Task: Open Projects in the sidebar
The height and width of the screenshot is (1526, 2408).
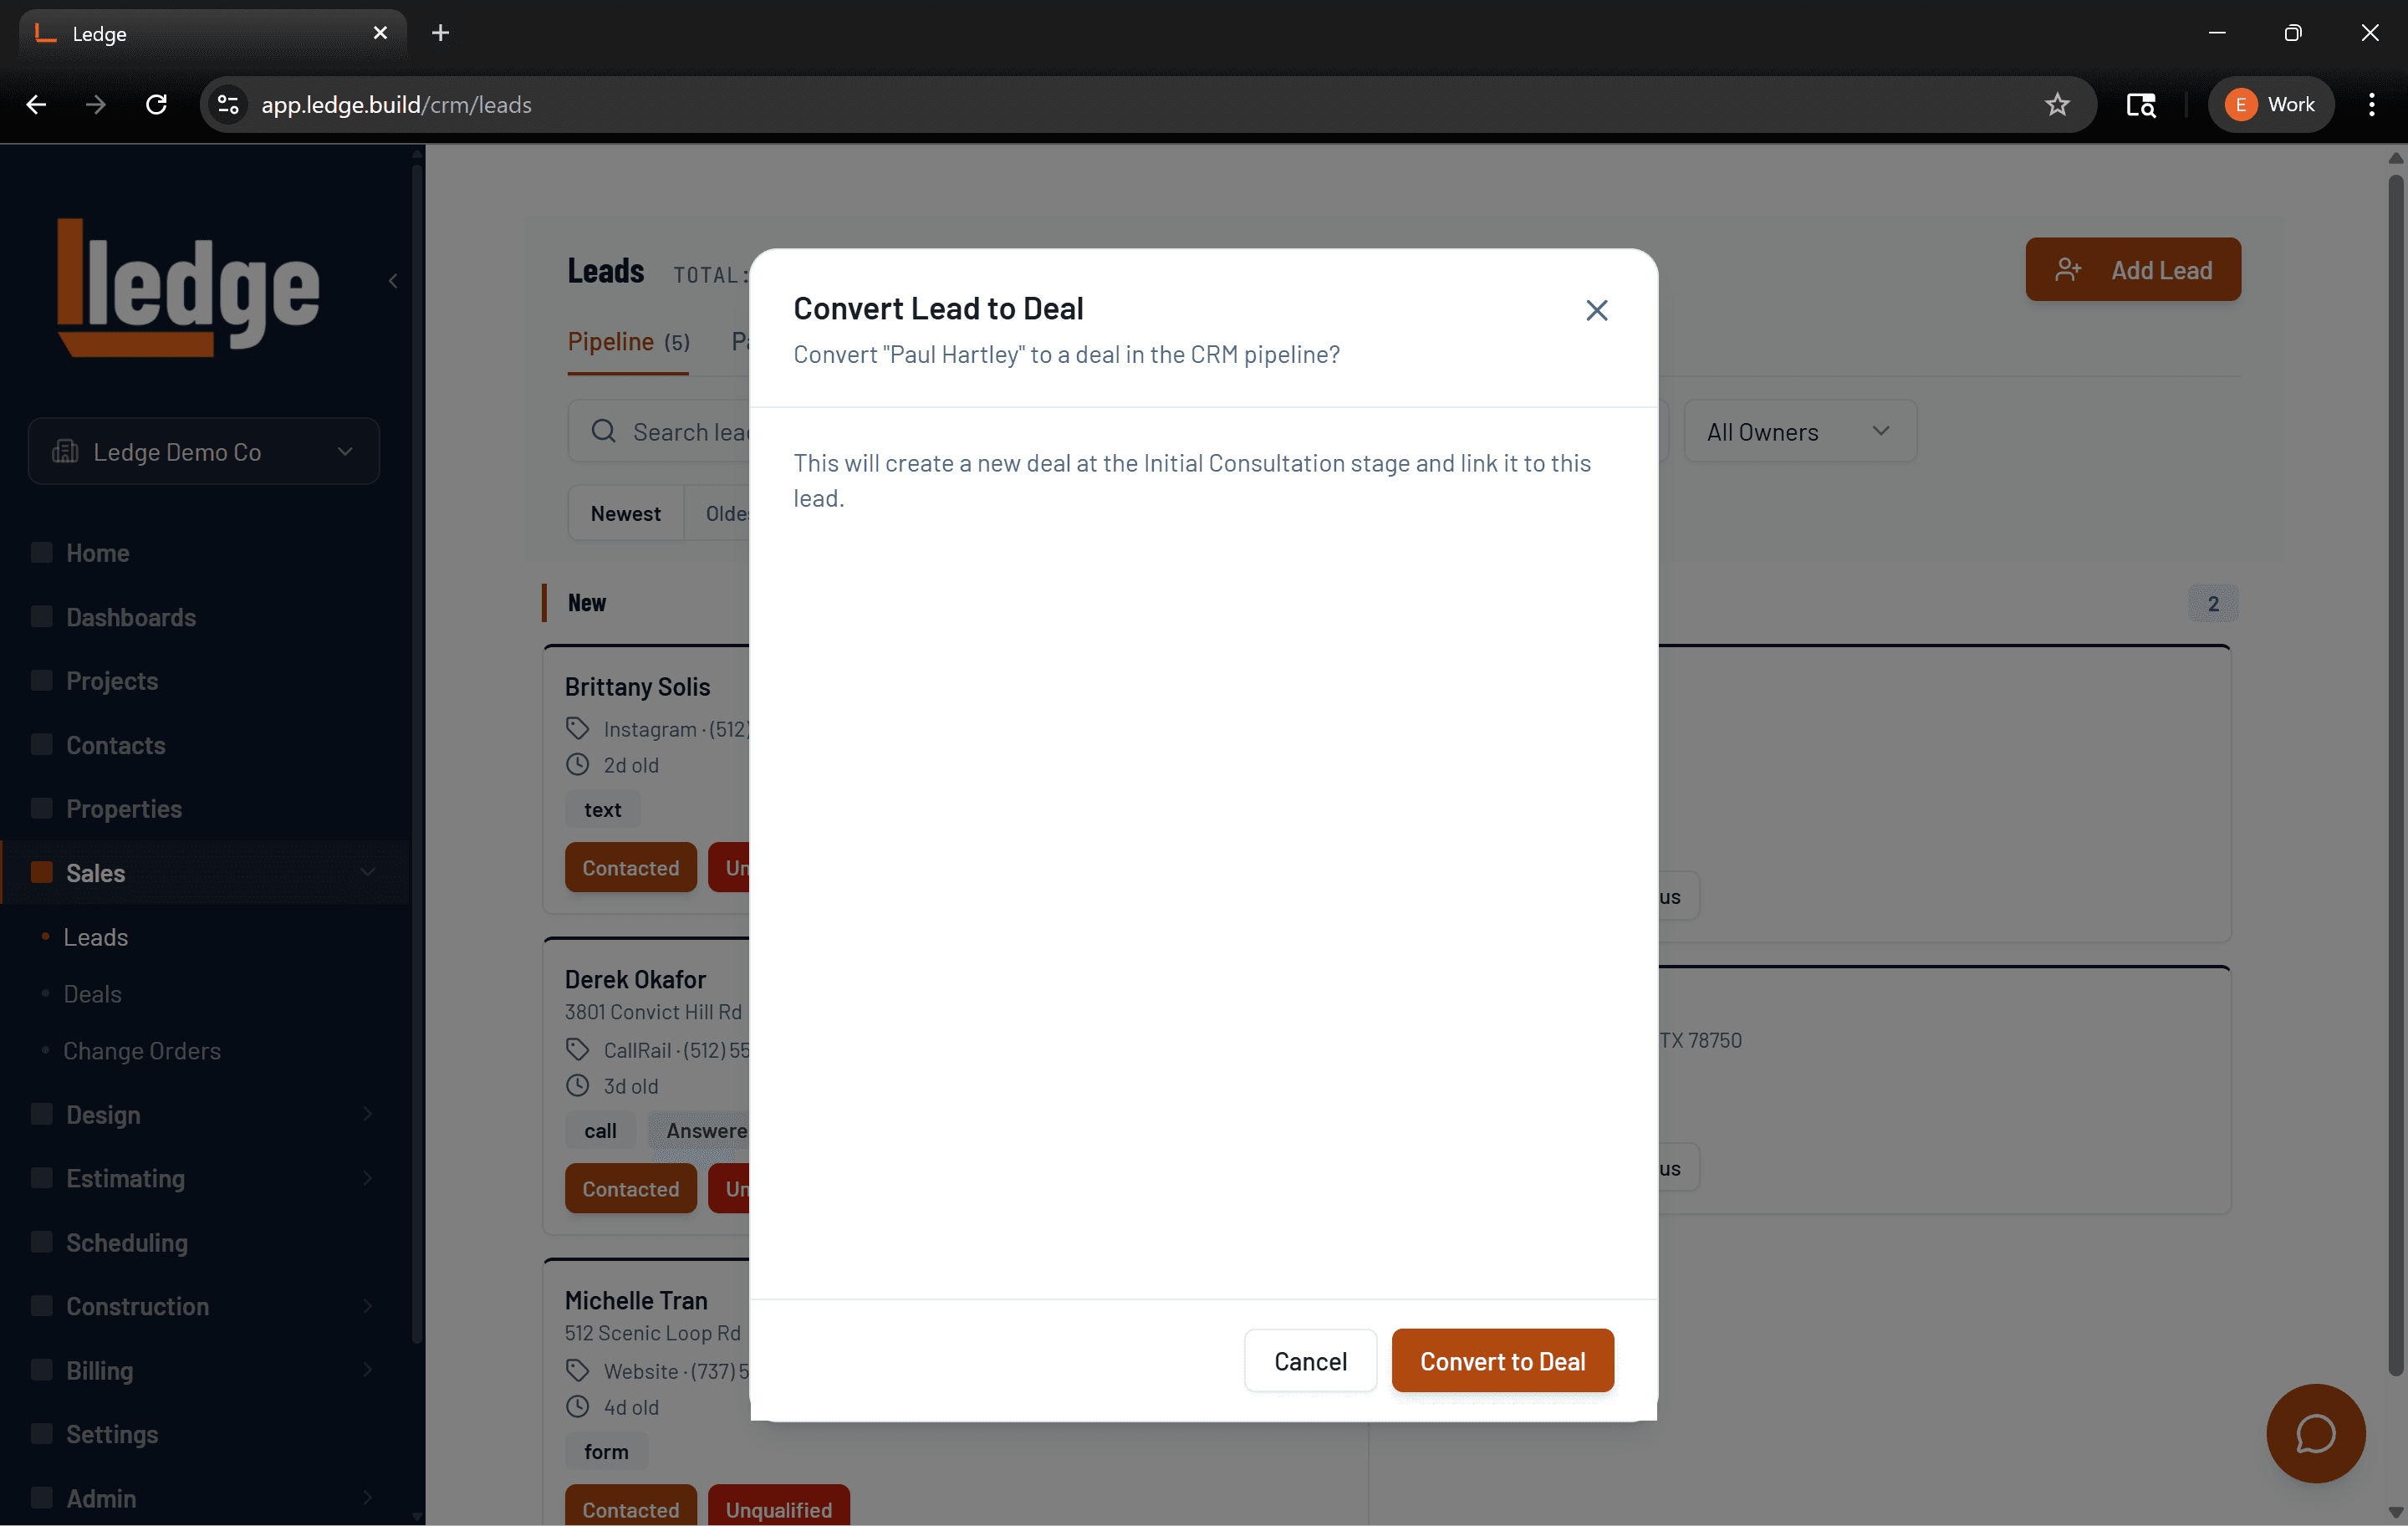Action: click(111, 681)
